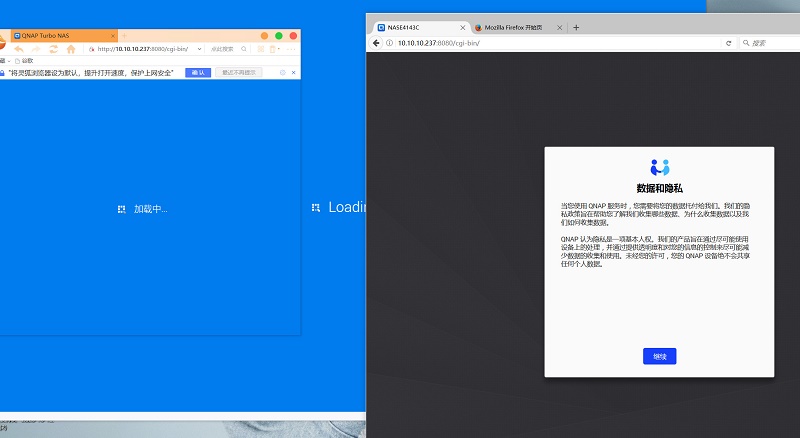Image resolution: width=800 pixels, height=438 pixels.
Task: Reload the page in Firefox
Action: pyautogui.click(x=729, y=43)
